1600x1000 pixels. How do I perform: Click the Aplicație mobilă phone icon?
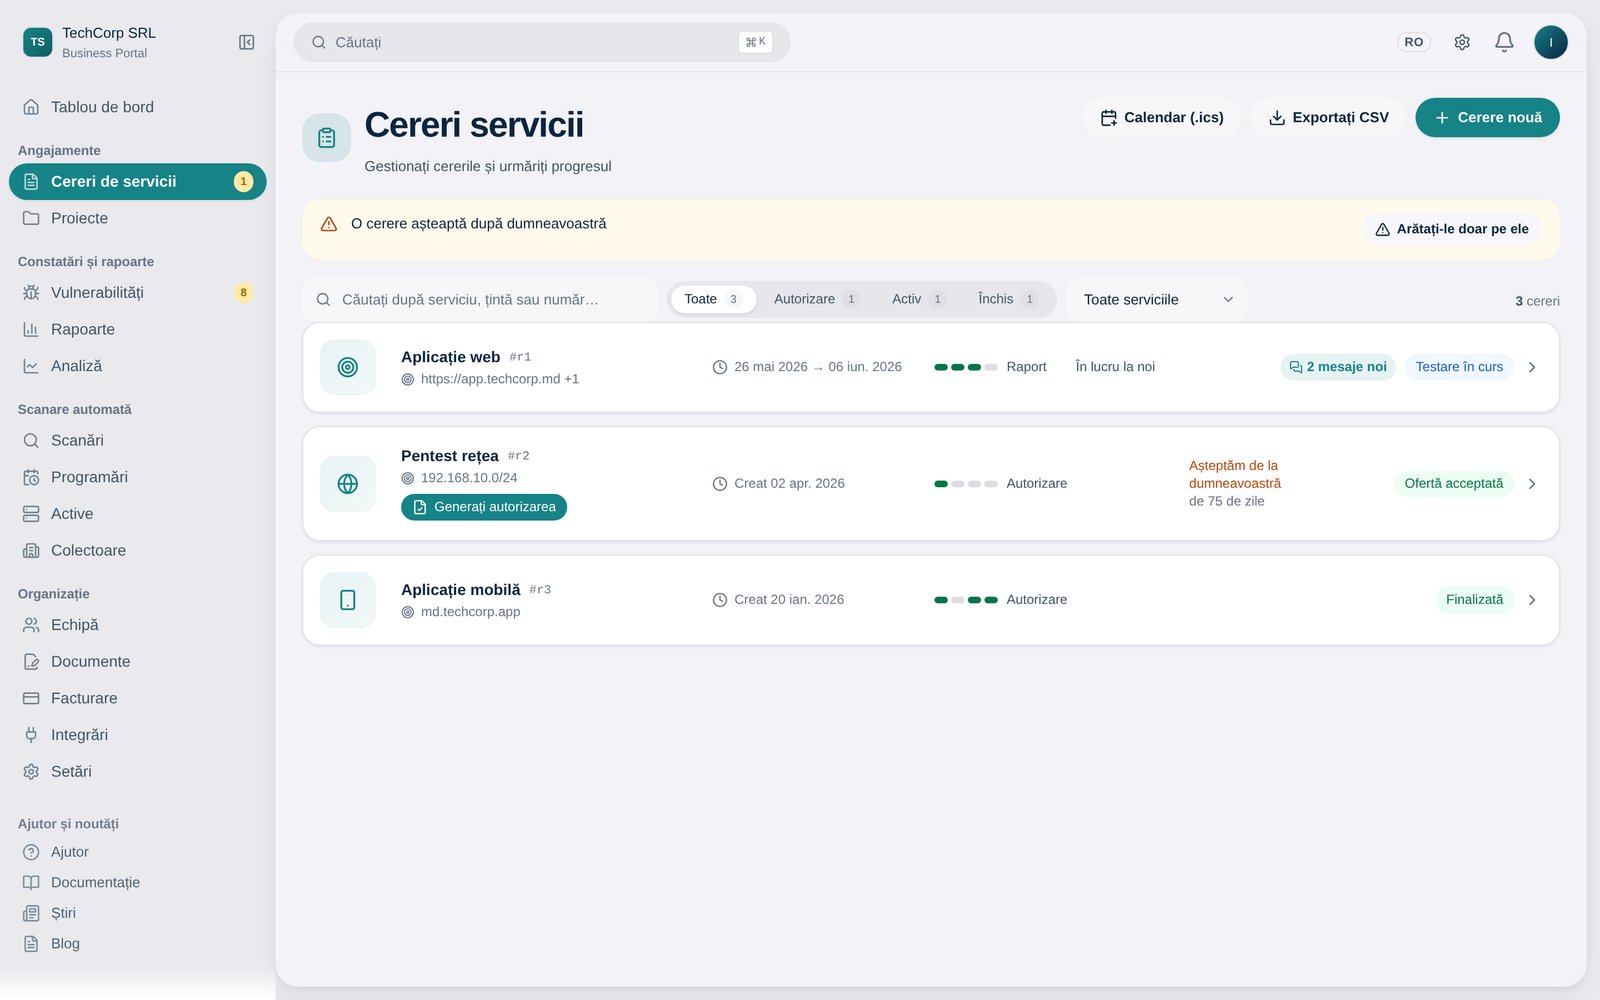(x=348, y=600)
